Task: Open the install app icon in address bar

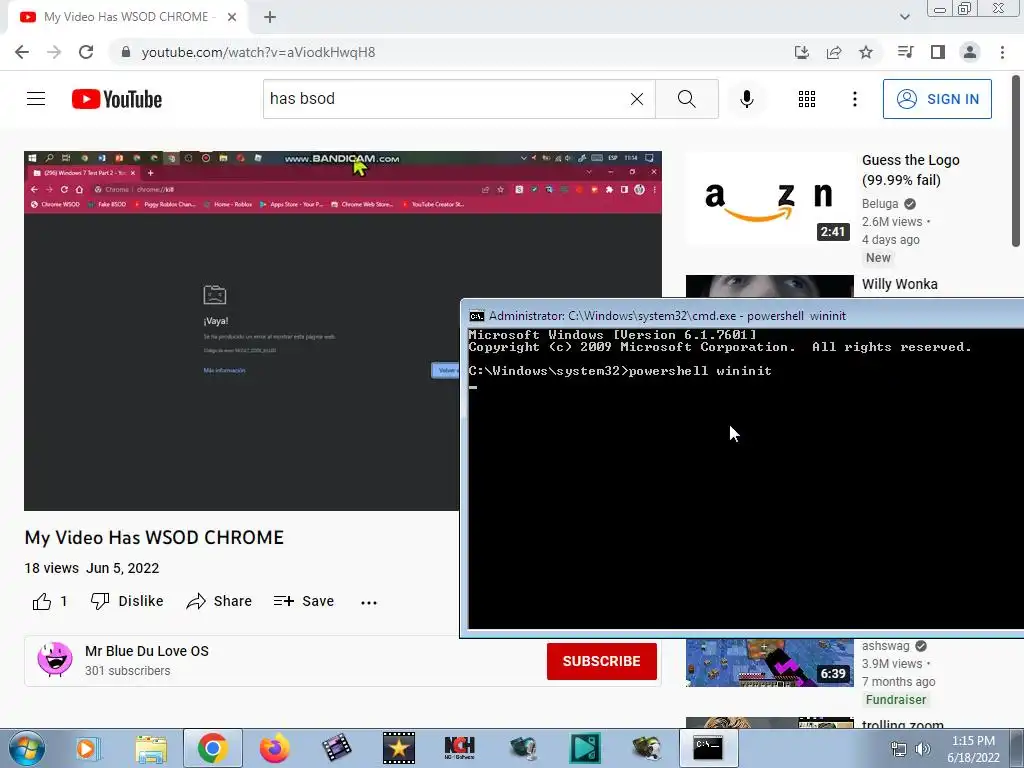Action: pyautogui.click(x=802, y=52)
